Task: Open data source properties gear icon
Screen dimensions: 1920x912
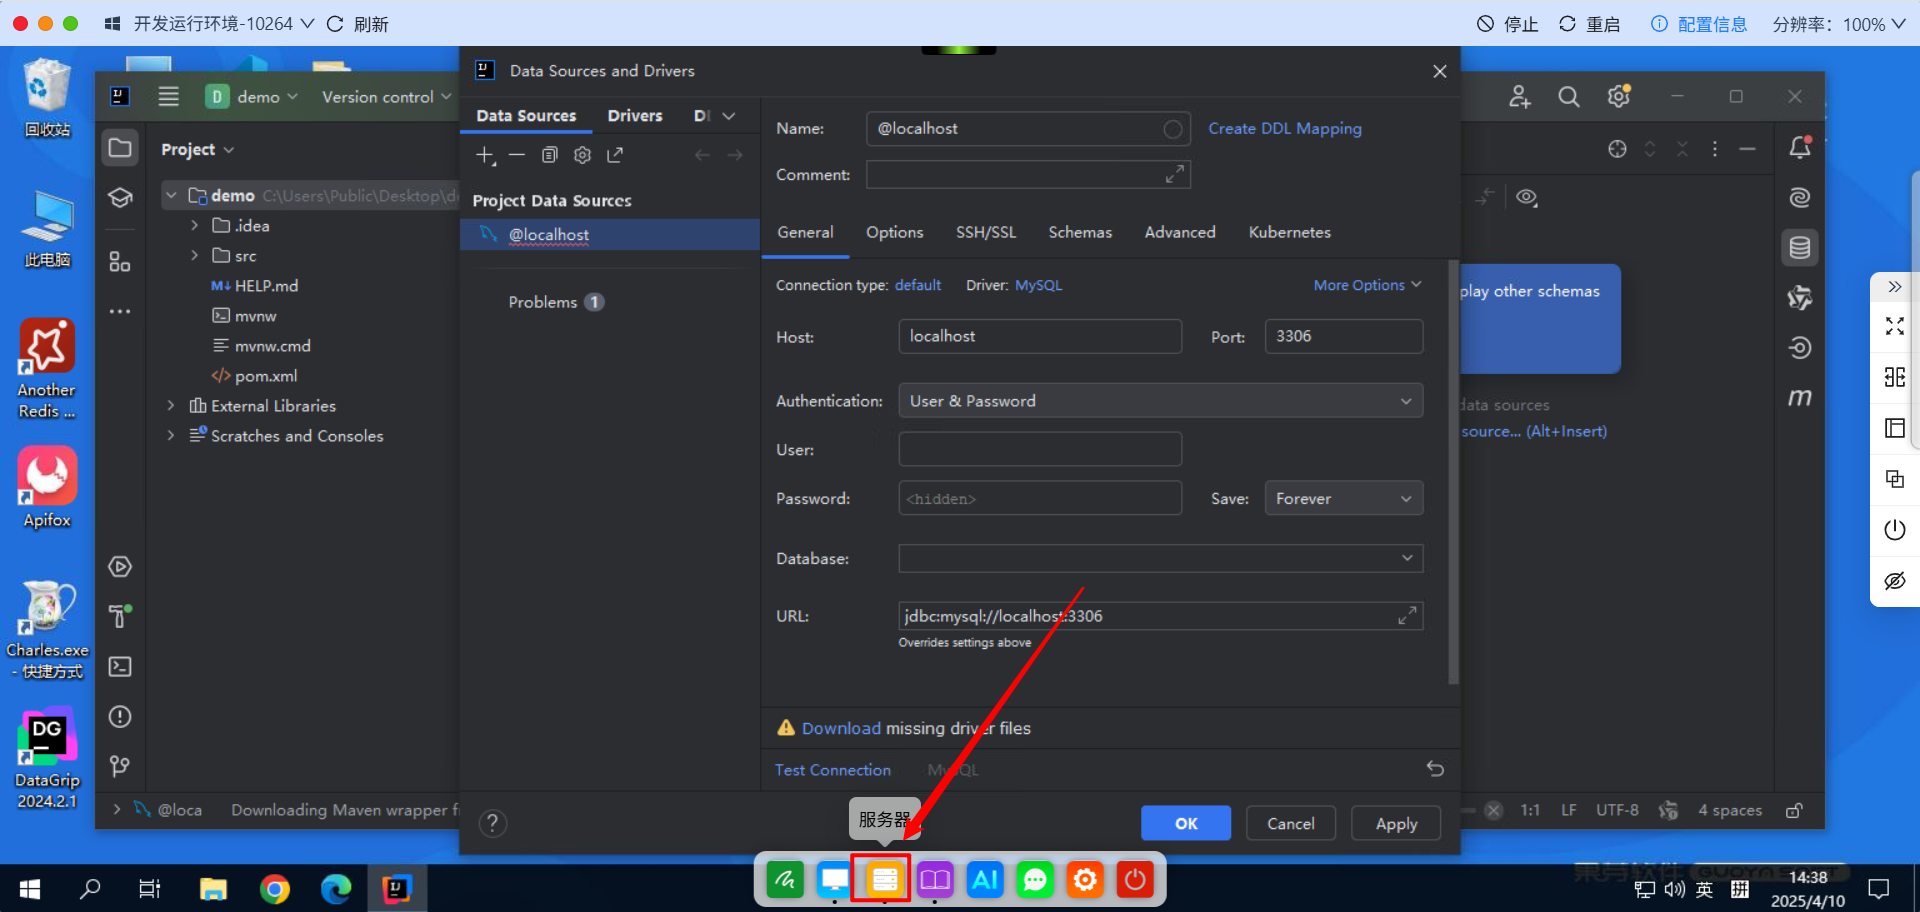Action: [583, 155]
